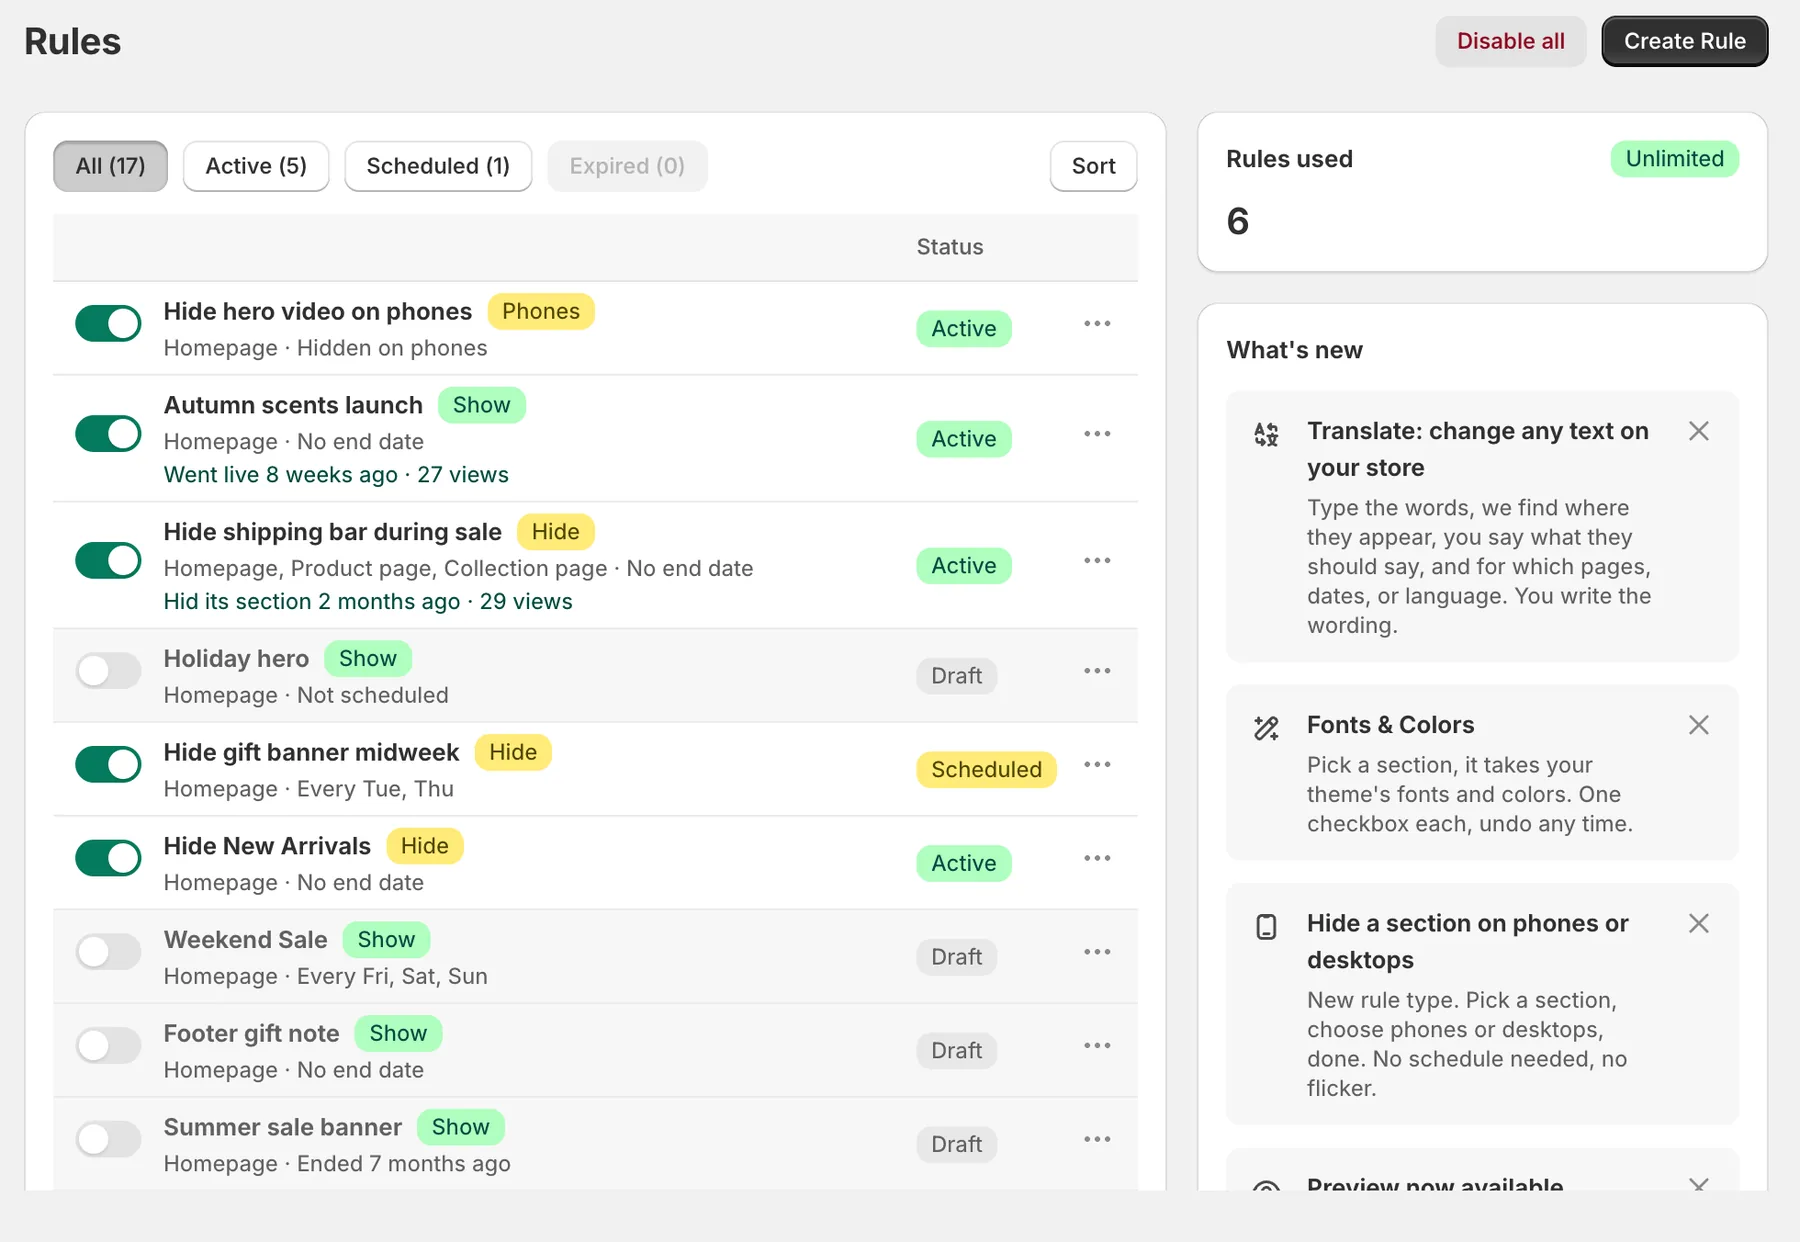Viewport: 1800px width, 1242px height.
Task: Open the Hide hero video on phones rule
Action: point(317,312)
